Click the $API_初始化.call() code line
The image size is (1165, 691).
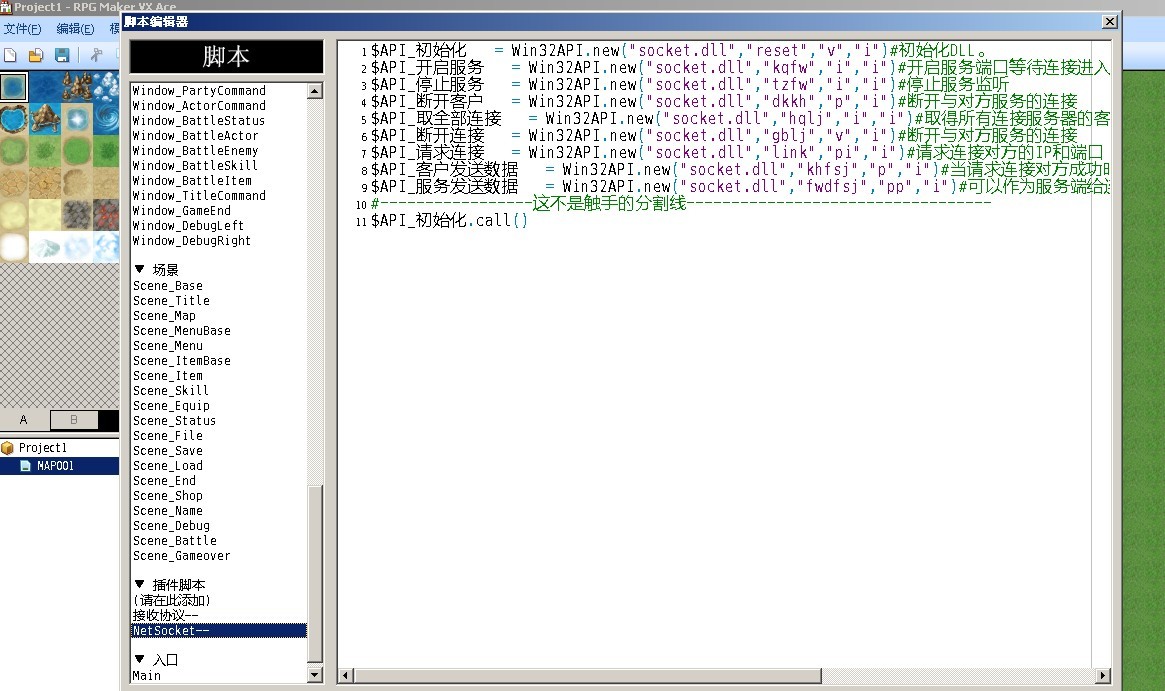(x=450, y=221)
